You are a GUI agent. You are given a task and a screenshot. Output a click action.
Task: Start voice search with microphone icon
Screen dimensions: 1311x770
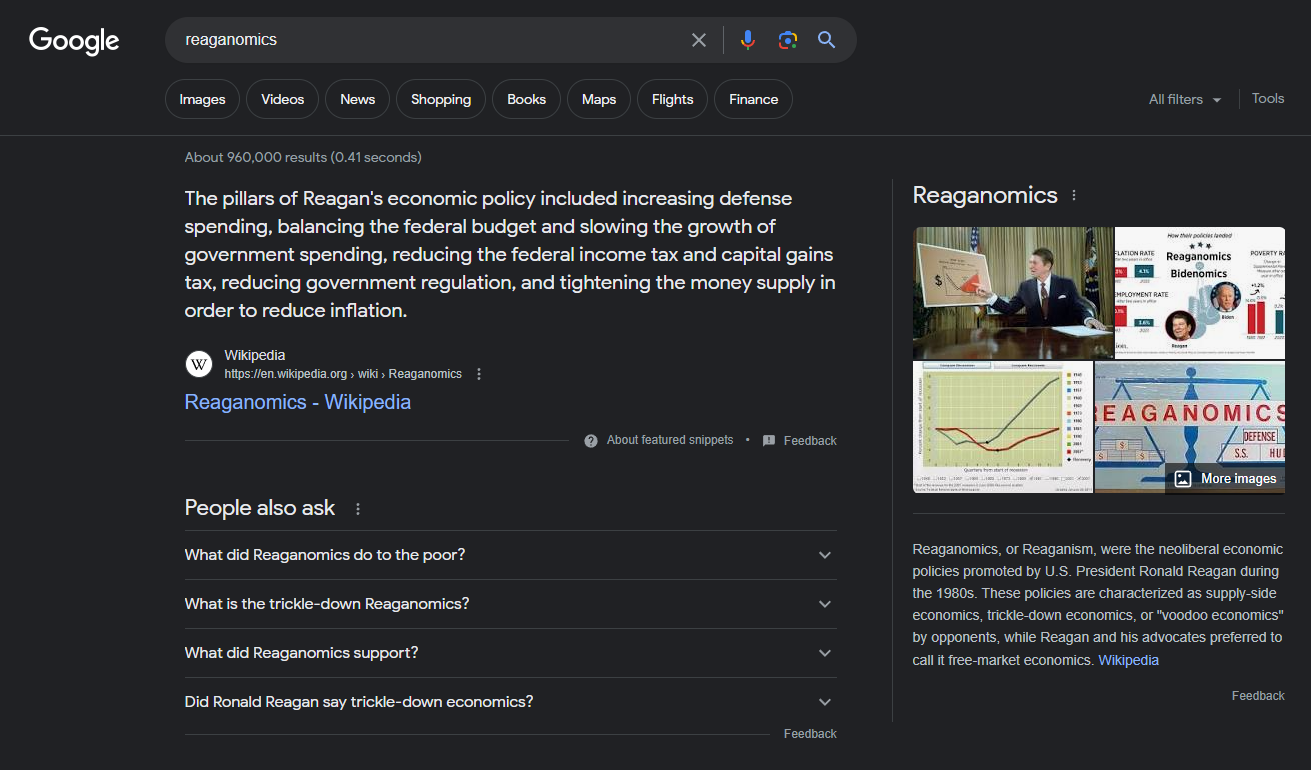[748, 40]
